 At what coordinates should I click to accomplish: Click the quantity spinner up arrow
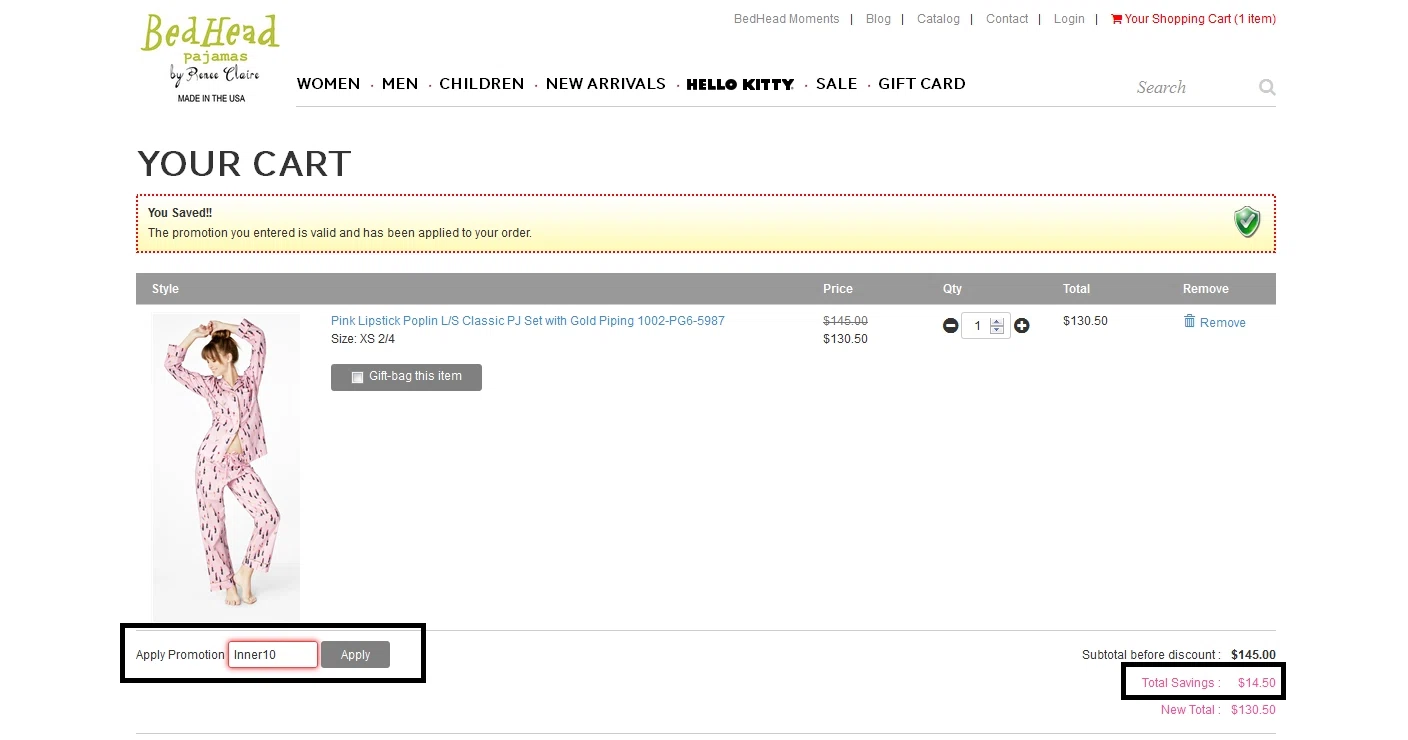(996, 320)
